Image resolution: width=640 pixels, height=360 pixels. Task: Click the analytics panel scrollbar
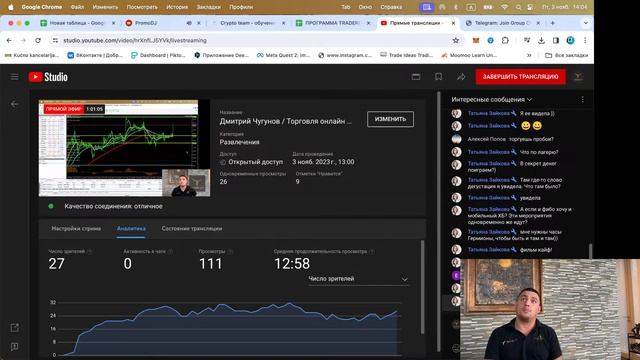coord(422,287)
